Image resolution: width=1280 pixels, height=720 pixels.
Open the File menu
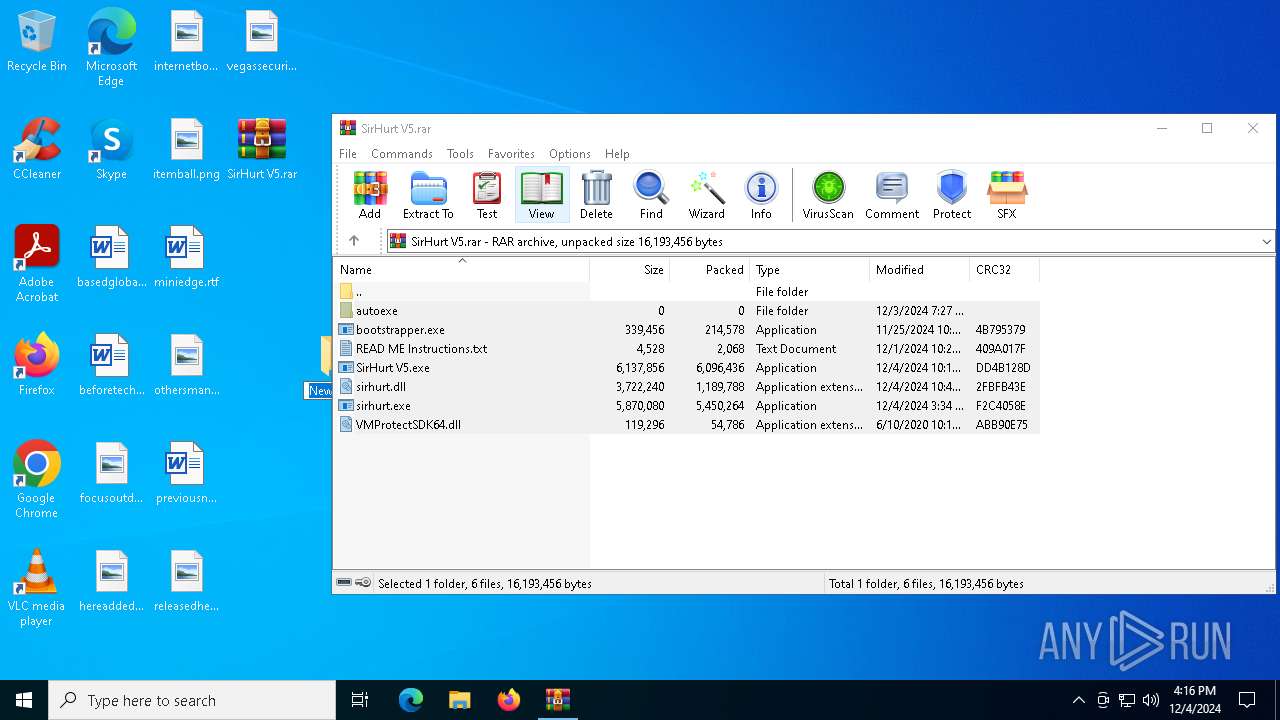coord(348,154)
